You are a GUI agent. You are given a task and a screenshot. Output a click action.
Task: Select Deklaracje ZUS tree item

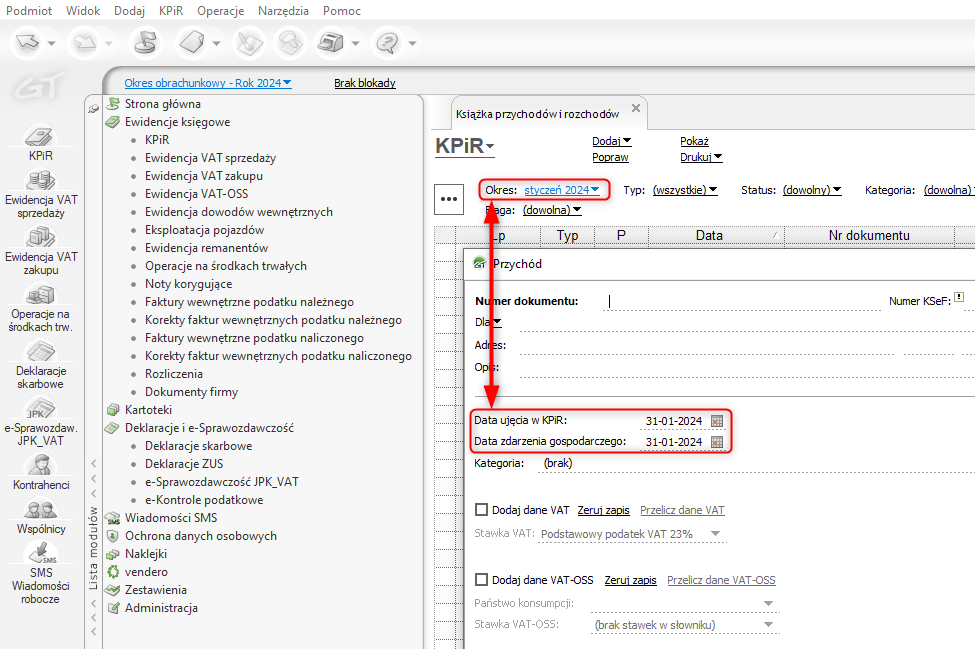pos(183,464)
